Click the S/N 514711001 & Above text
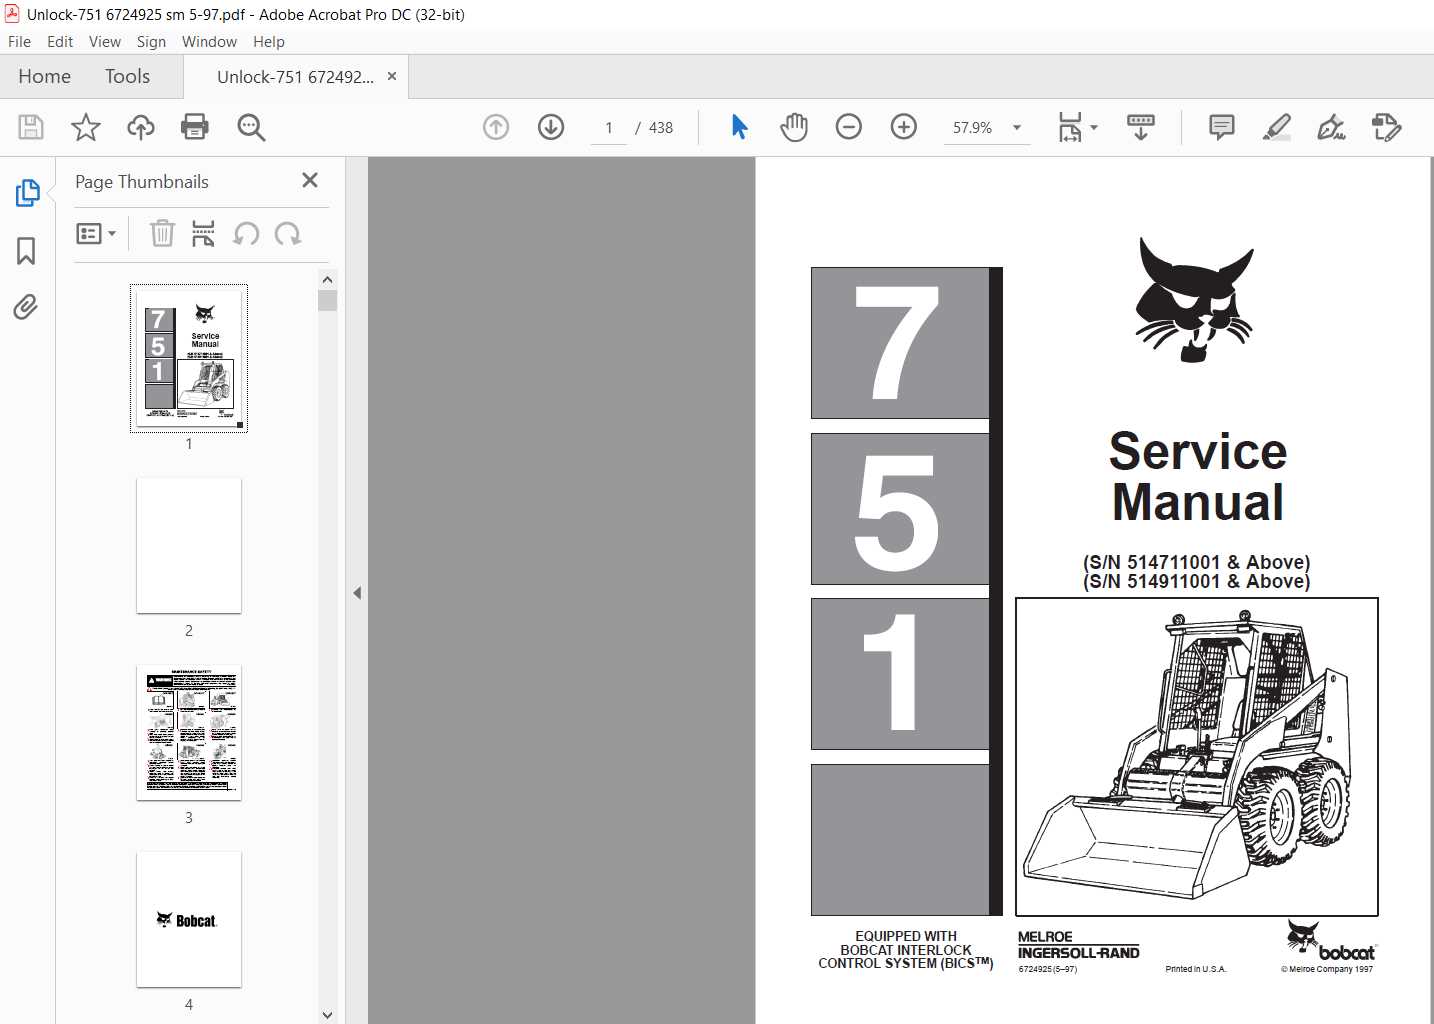The width and height of the screenshot is (1434, 1024). 1196,562
